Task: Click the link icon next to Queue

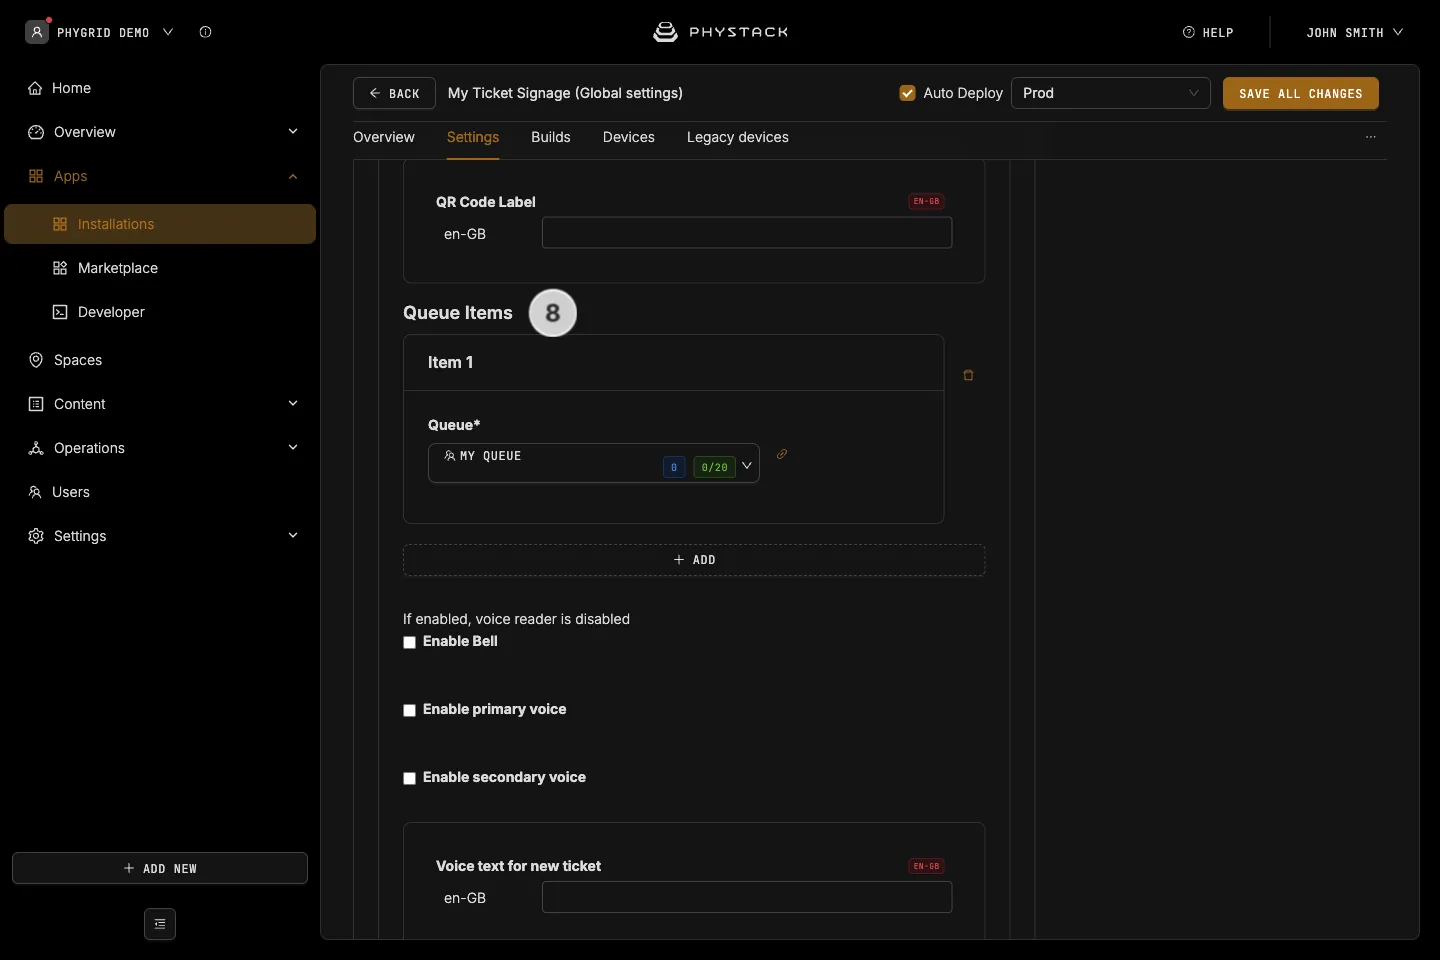Action: (782, 454)
